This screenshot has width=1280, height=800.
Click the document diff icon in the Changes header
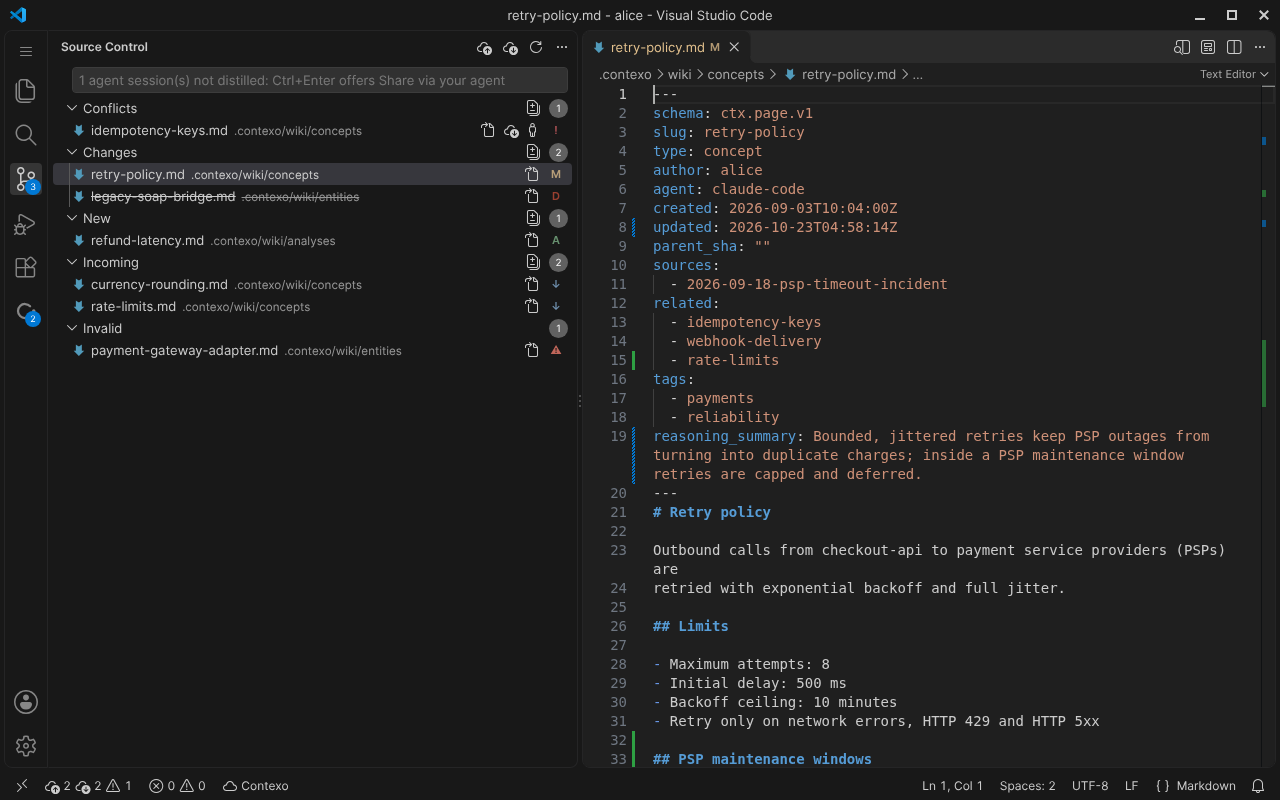tap(533, 153)
